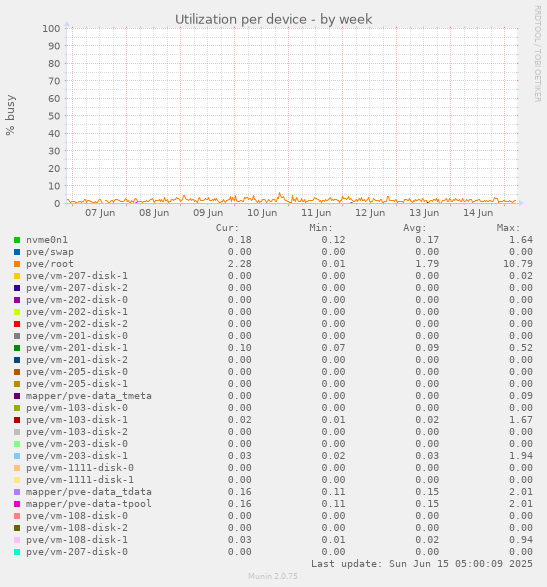
Task: Click the magenta mapper/pve-data-tpool swatch
Action: (17, 504)
